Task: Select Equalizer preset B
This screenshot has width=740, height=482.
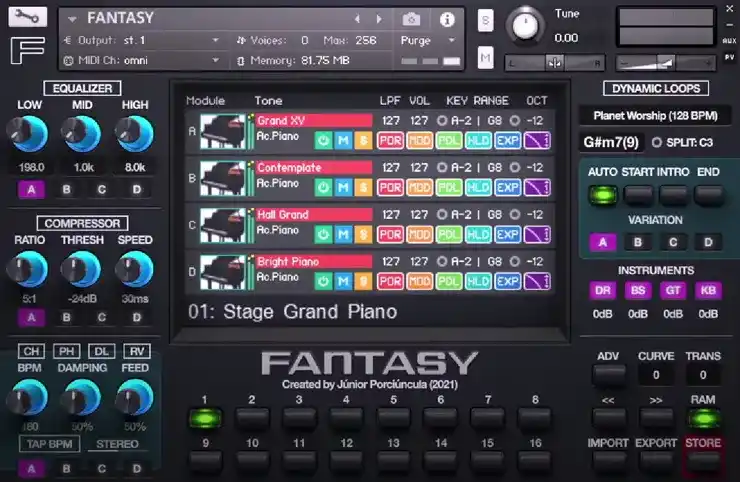Action: pos(67,190)
